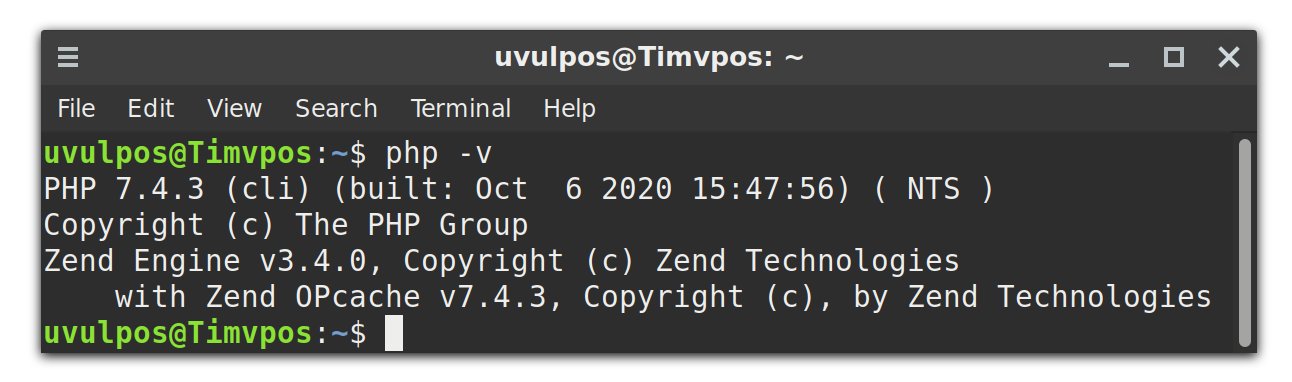The width and height of the screenshot is (1292, 382).
Task: Open the Terminal menu
Action: [x=461, y=108]
